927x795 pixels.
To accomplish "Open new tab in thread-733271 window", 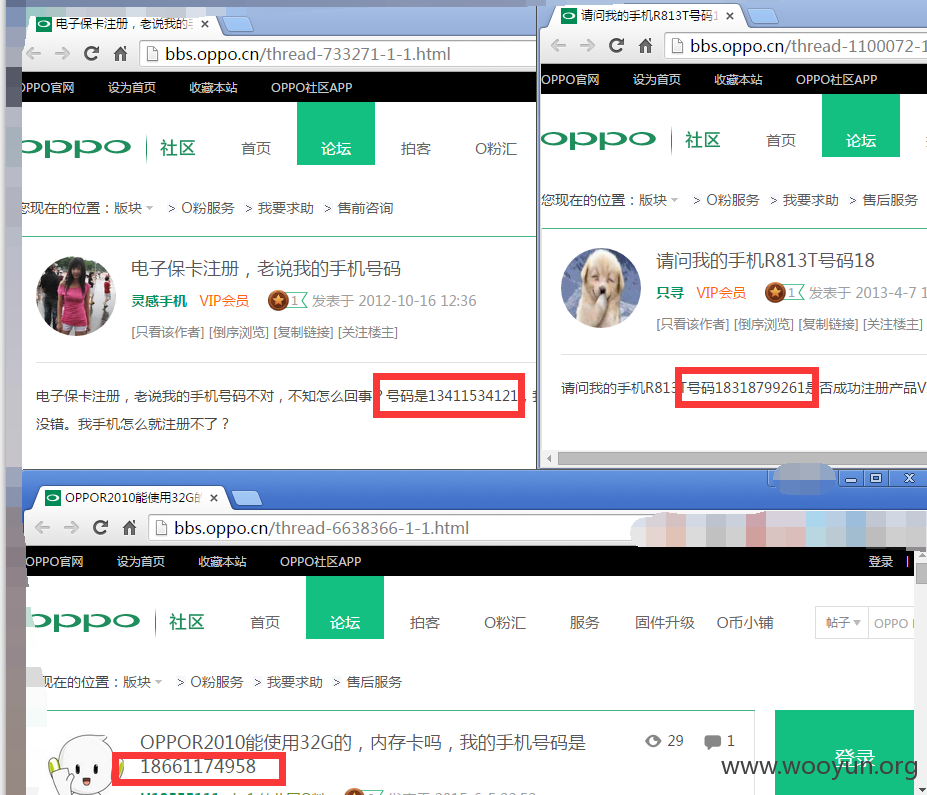I will pyautogui.click(x=238, y=24).
